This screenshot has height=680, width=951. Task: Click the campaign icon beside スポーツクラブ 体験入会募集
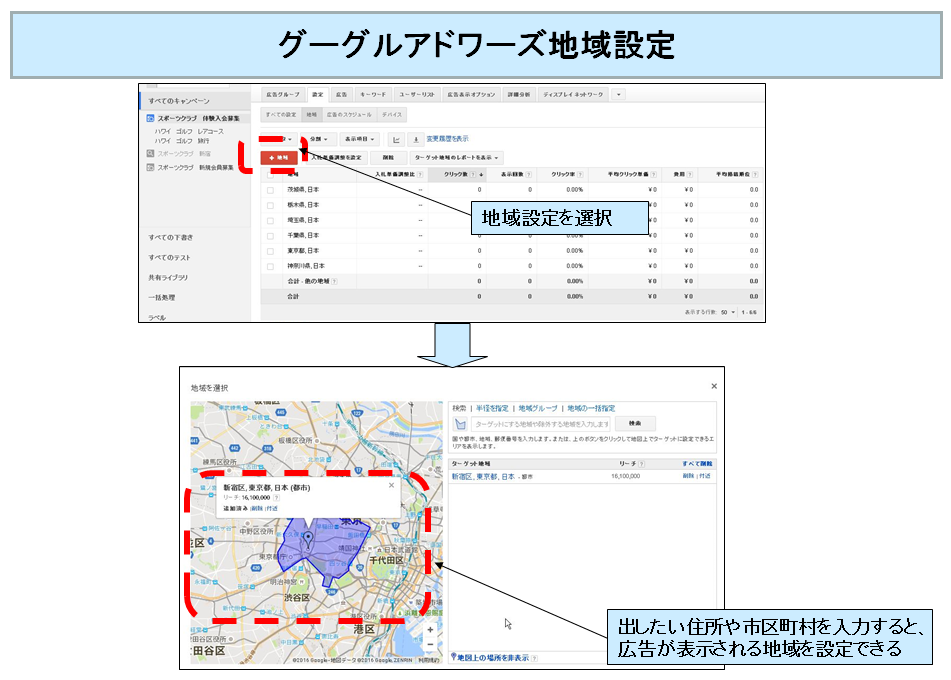coord(150,118)
